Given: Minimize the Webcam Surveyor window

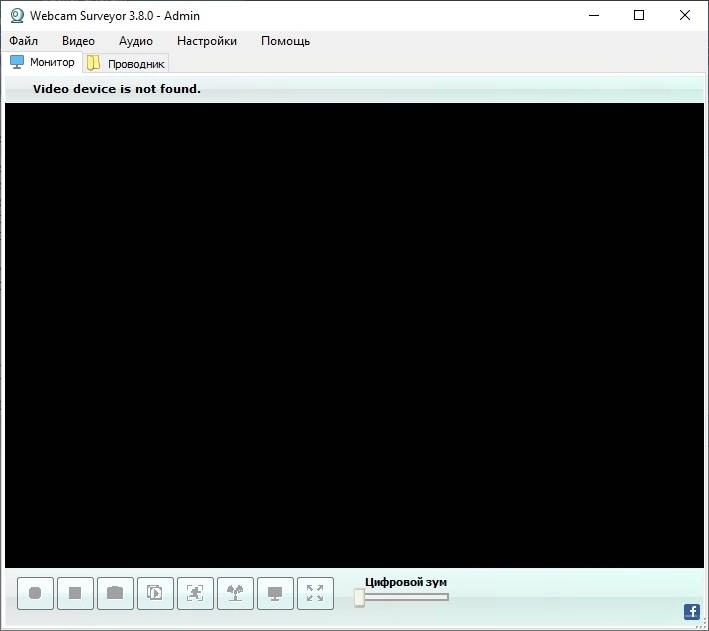Looking at the screenshot, I should [x=594, y=15].
